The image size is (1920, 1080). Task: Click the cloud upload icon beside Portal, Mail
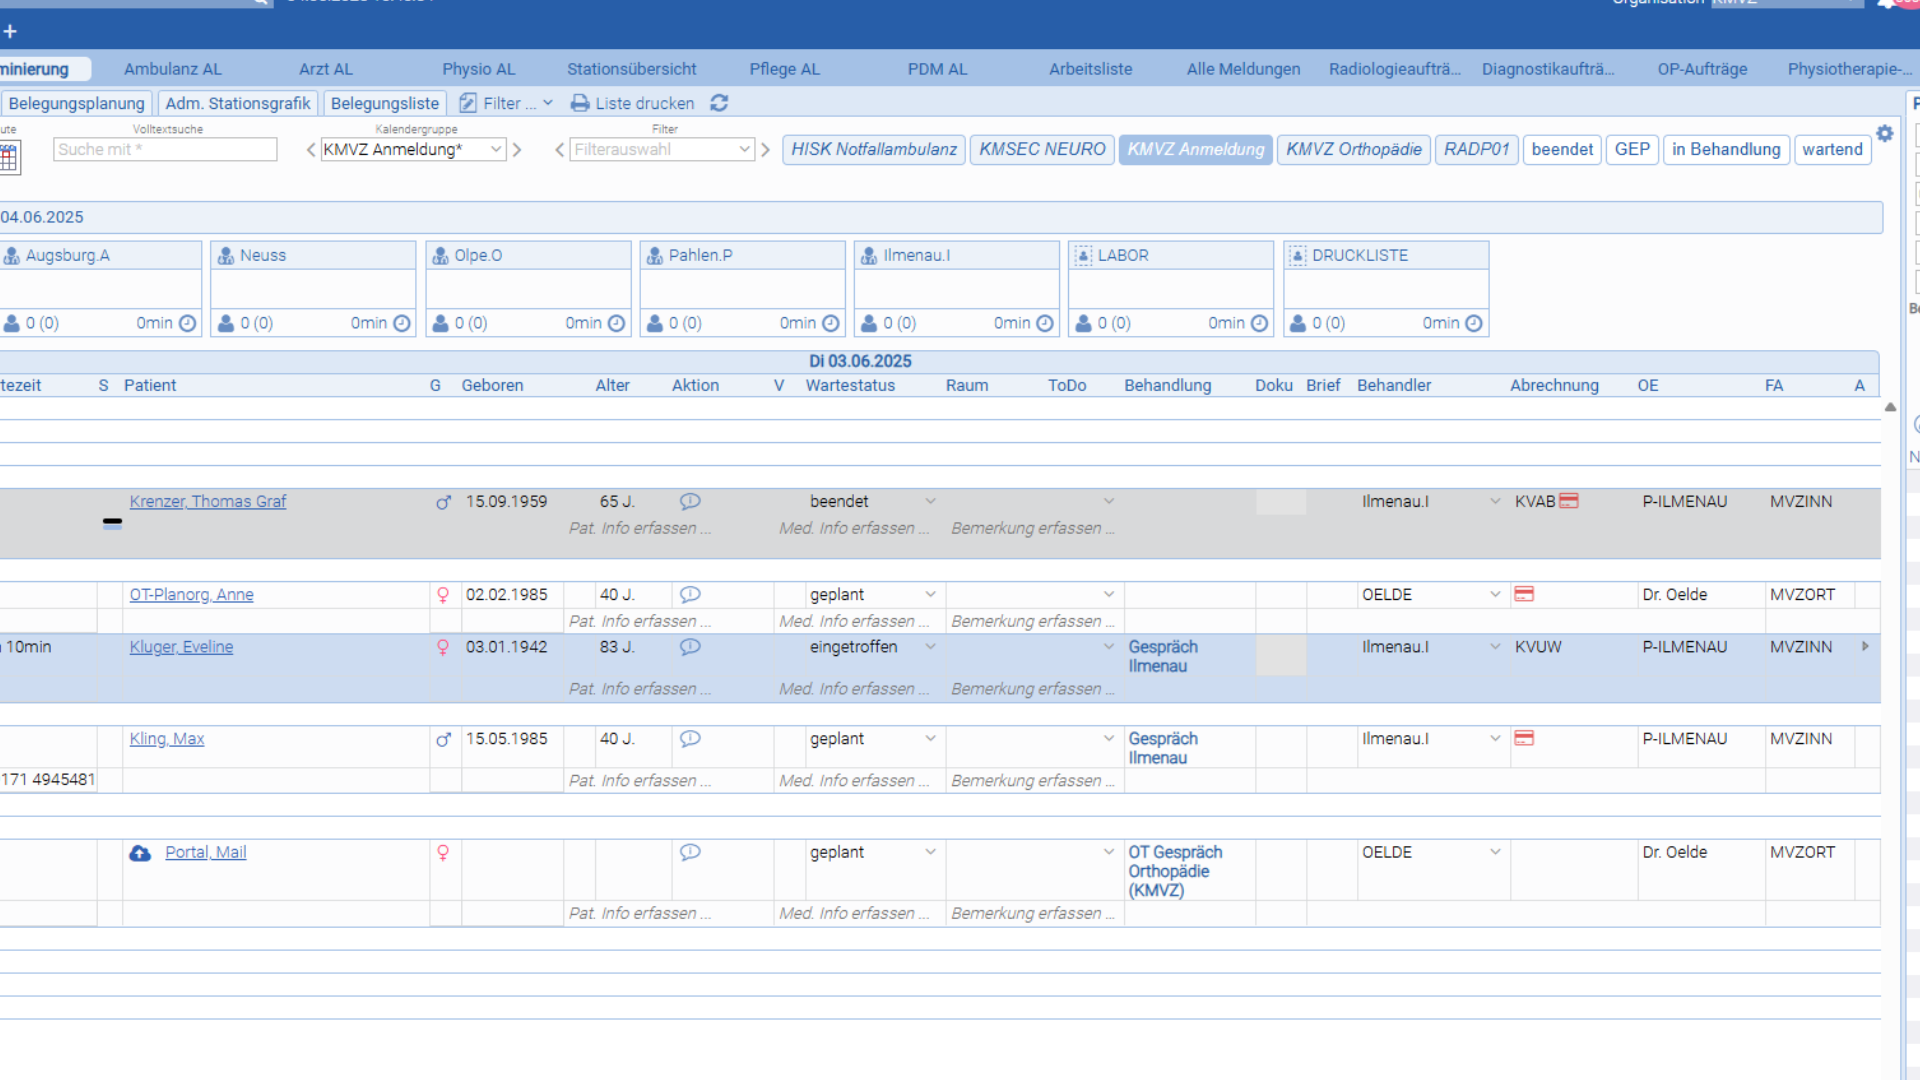140,853
